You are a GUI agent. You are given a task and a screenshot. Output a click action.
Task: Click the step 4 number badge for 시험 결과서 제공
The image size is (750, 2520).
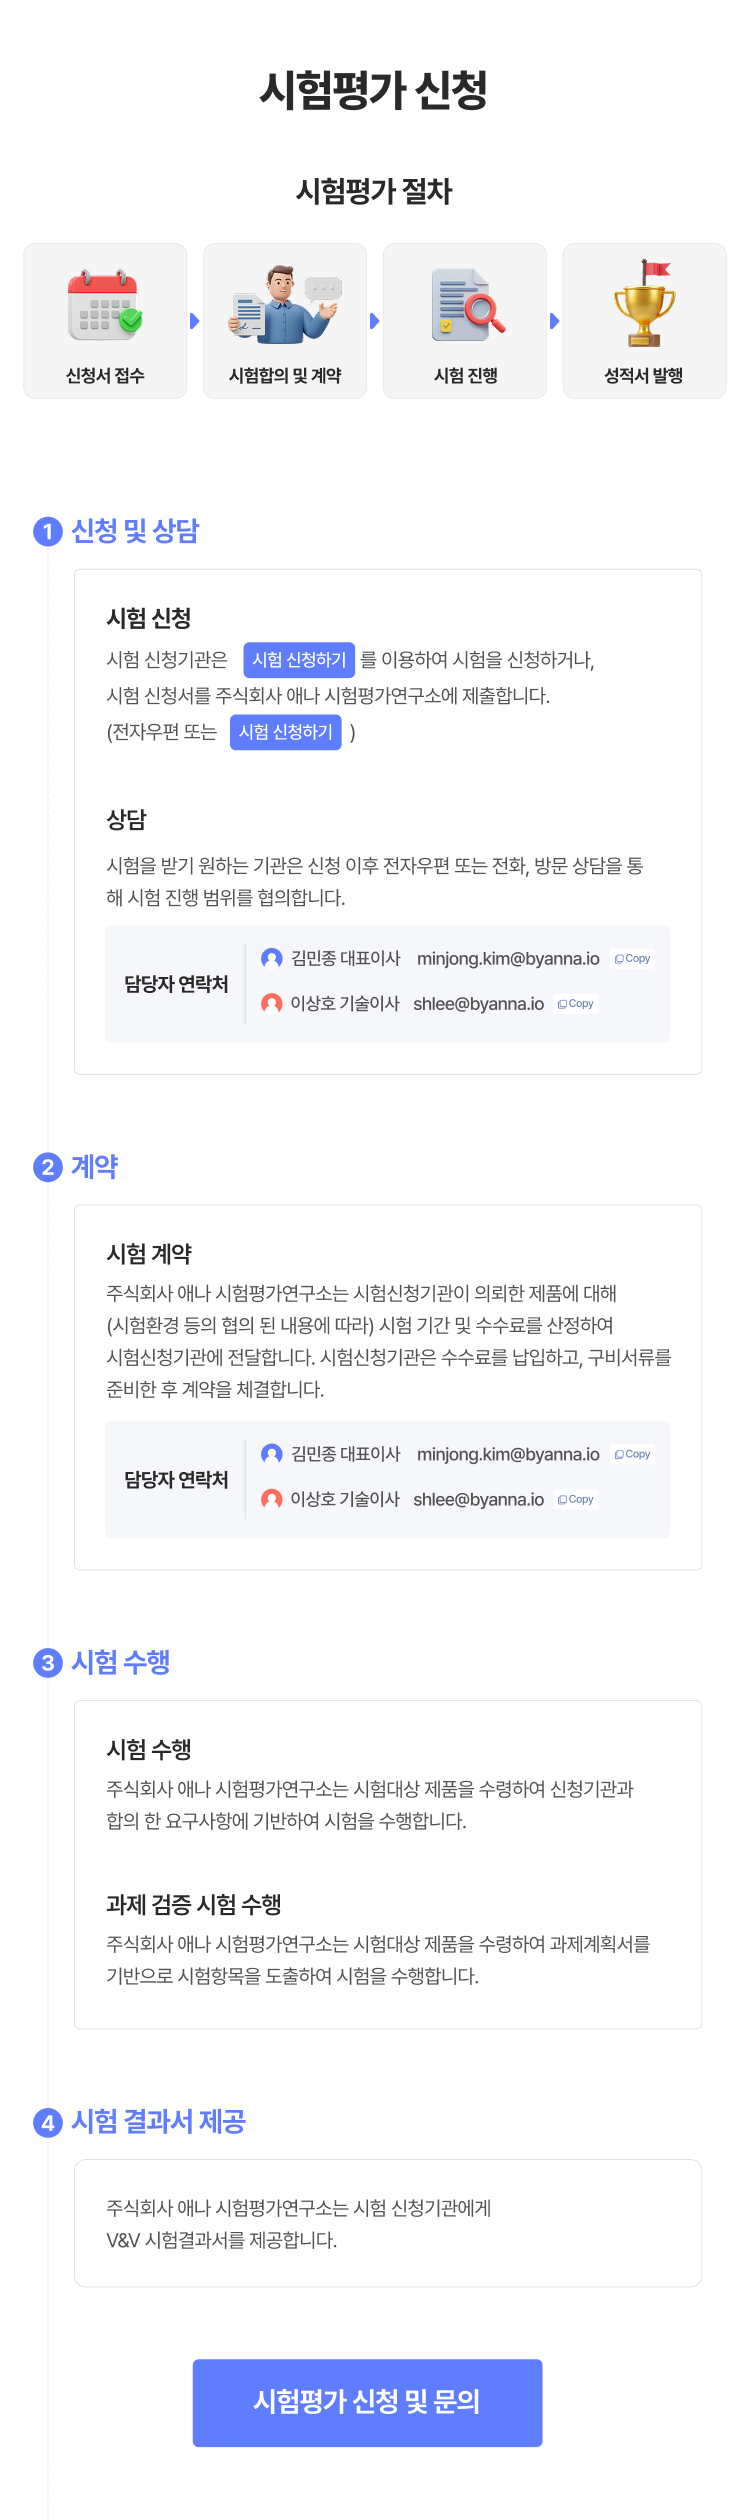coord(48,2122)
